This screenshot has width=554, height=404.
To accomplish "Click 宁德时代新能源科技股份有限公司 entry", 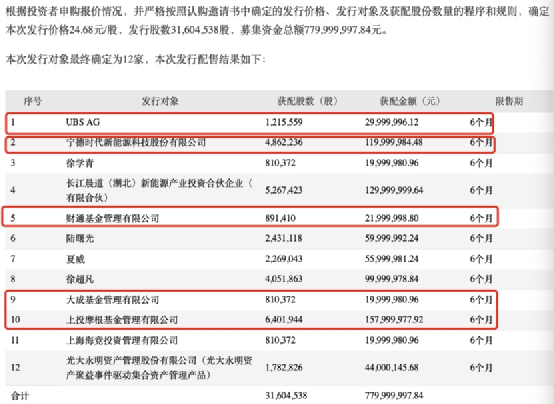I will coord(136,143).
